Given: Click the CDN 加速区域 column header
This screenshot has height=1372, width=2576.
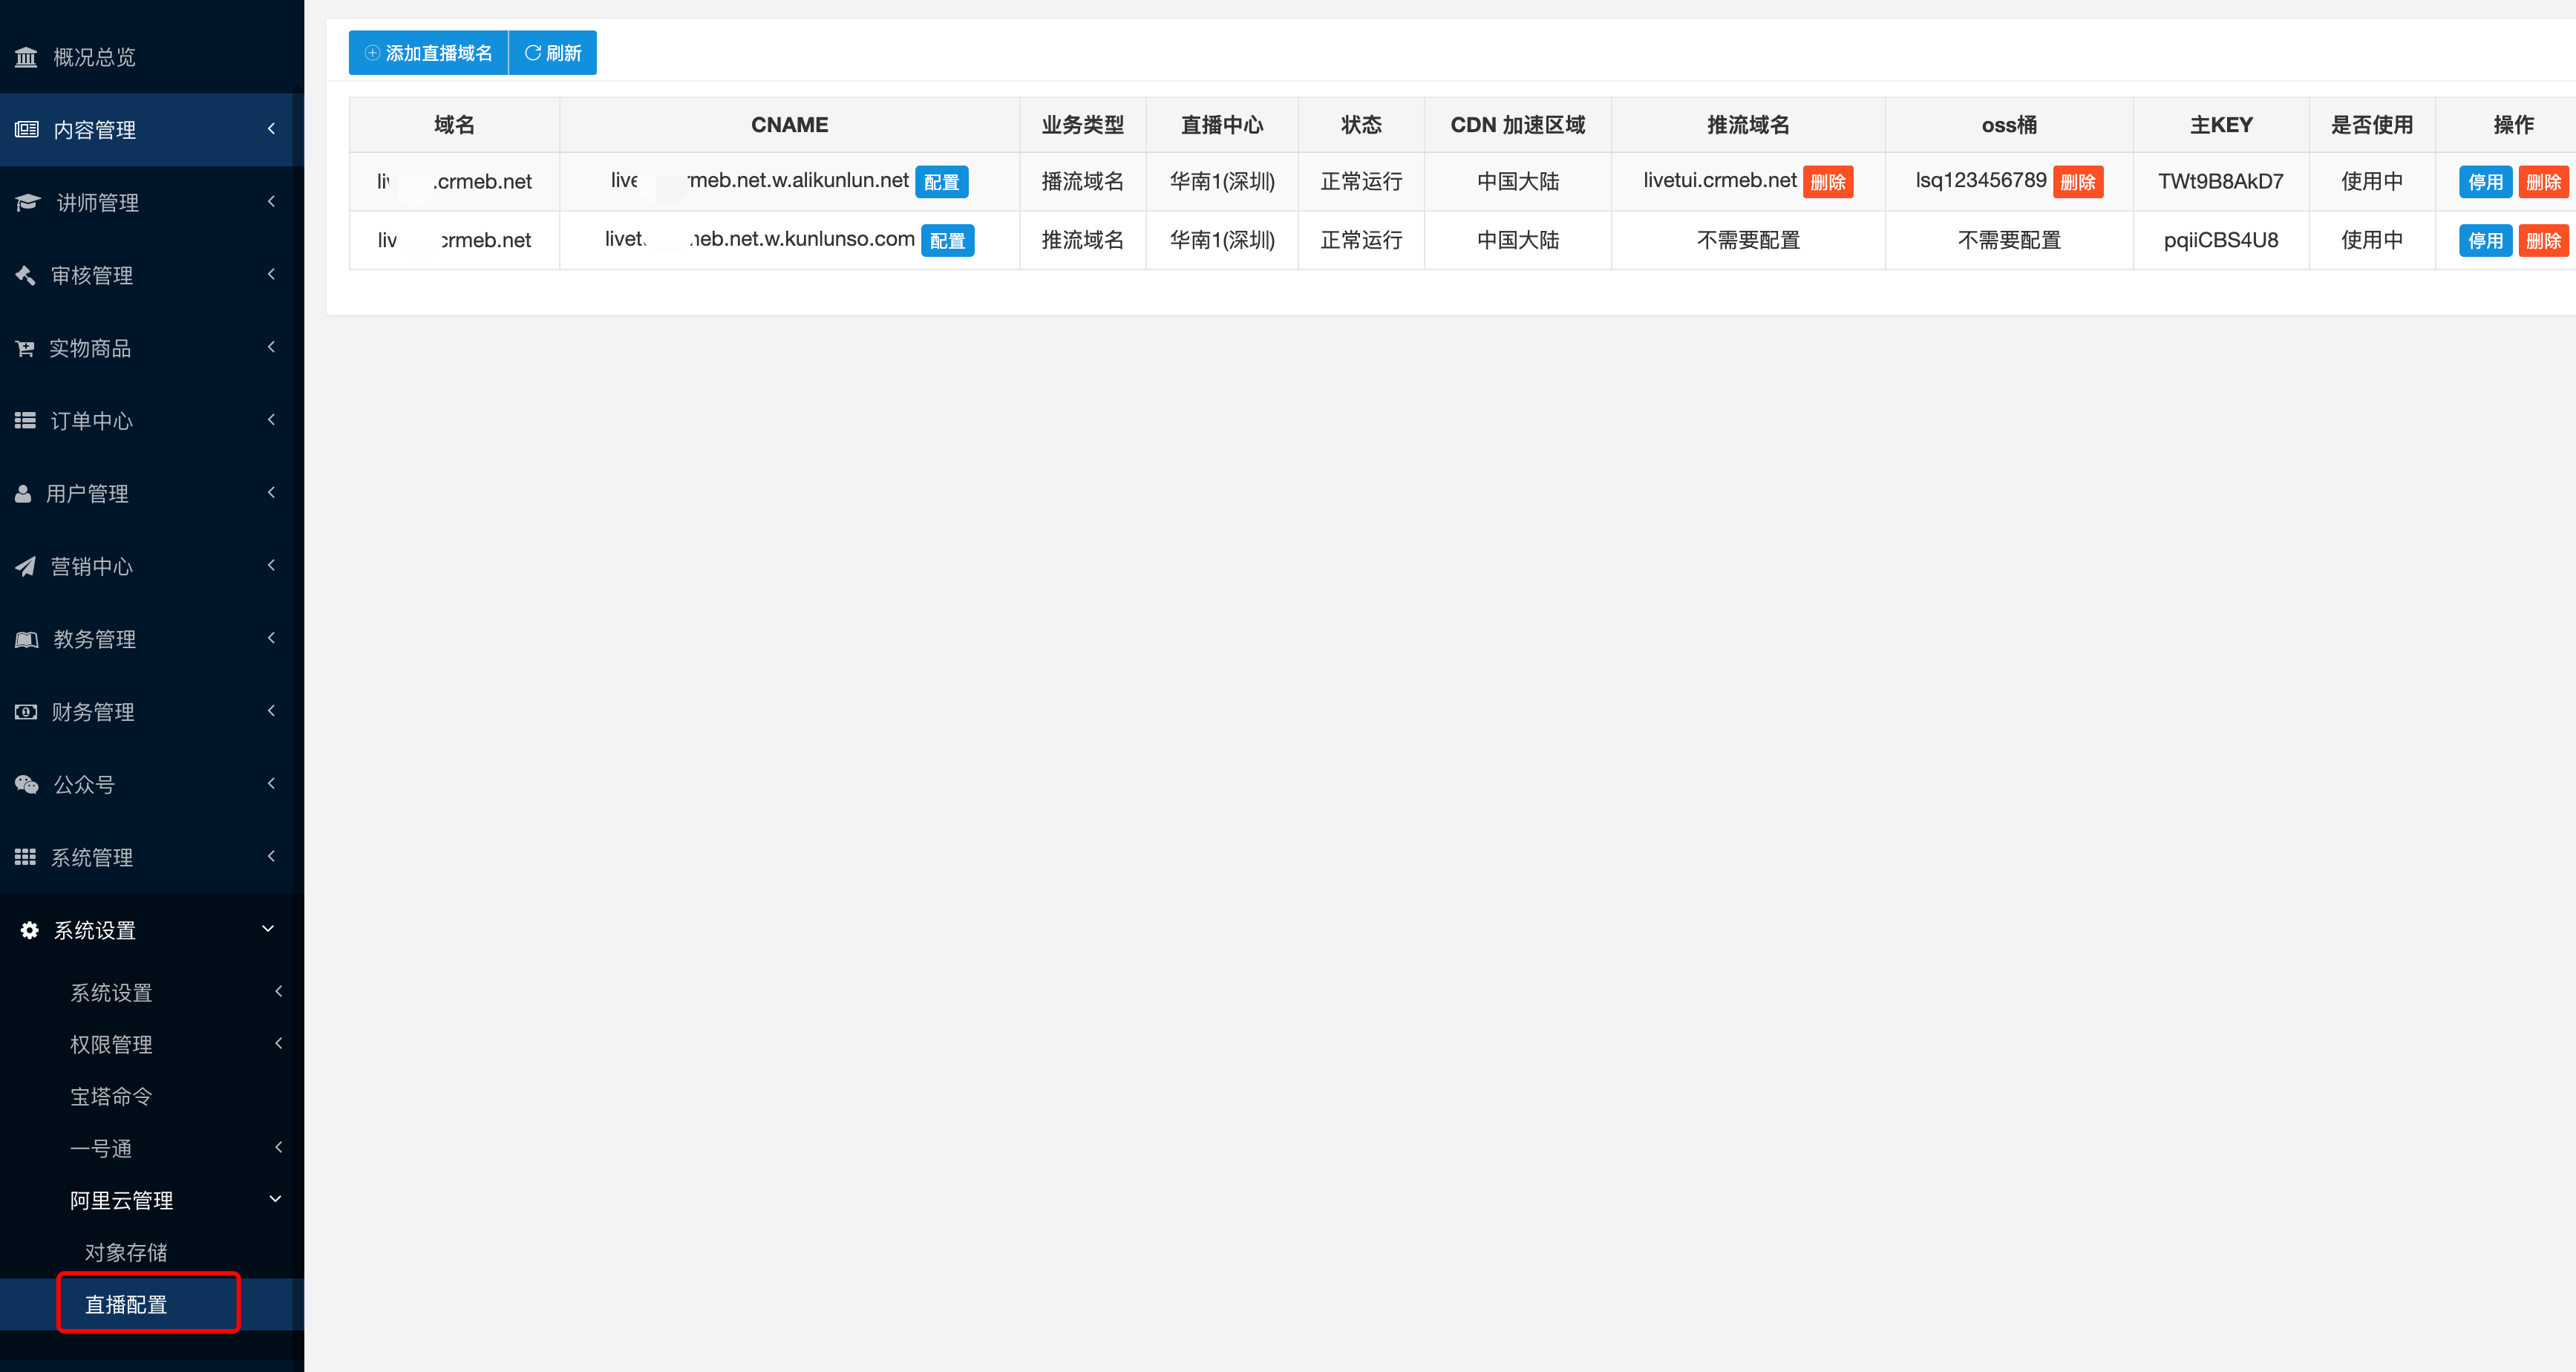Looking at the screenshot, I should click(x=1518, y=125).
